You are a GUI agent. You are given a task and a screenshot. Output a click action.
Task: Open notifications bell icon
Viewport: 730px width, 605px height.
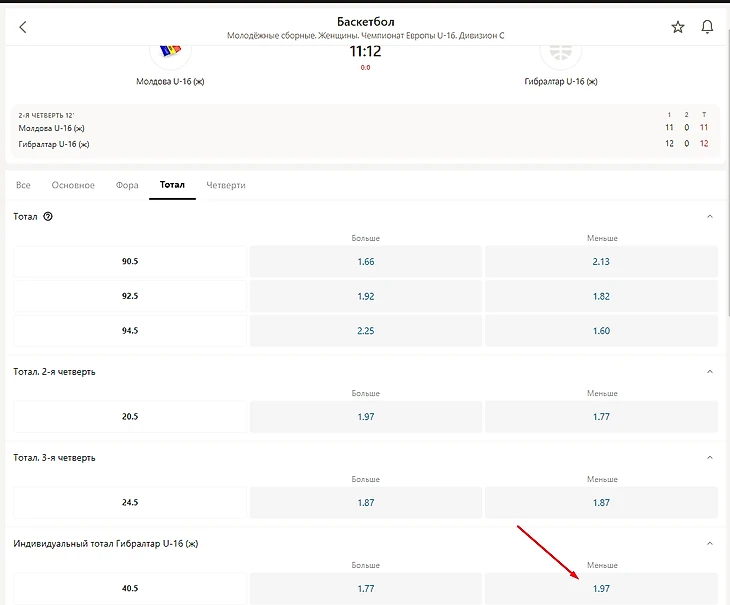[708, 27]
